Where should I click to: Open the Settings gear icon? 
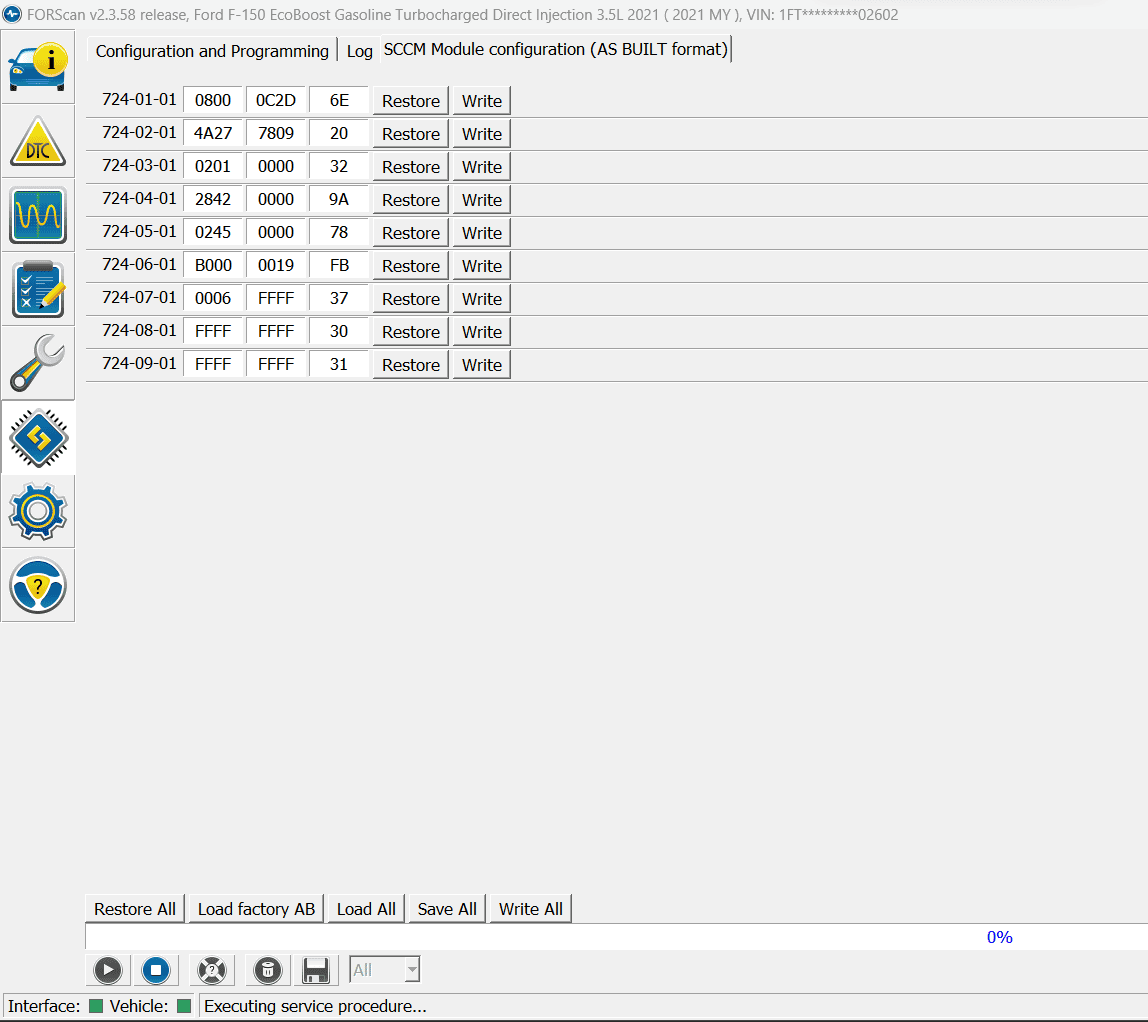coord(38,512)
